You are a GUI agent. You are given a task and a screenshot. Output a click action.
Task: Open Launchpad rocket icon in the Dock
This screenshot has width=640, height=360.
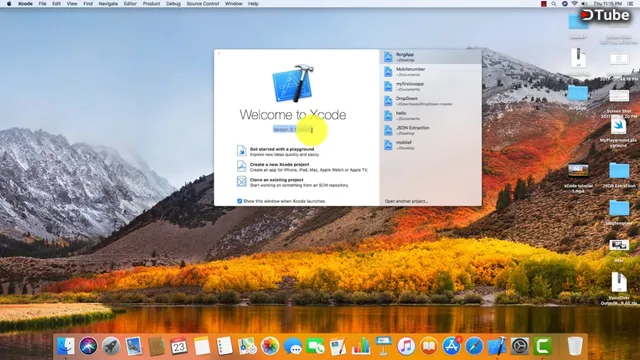coord(111,346)
